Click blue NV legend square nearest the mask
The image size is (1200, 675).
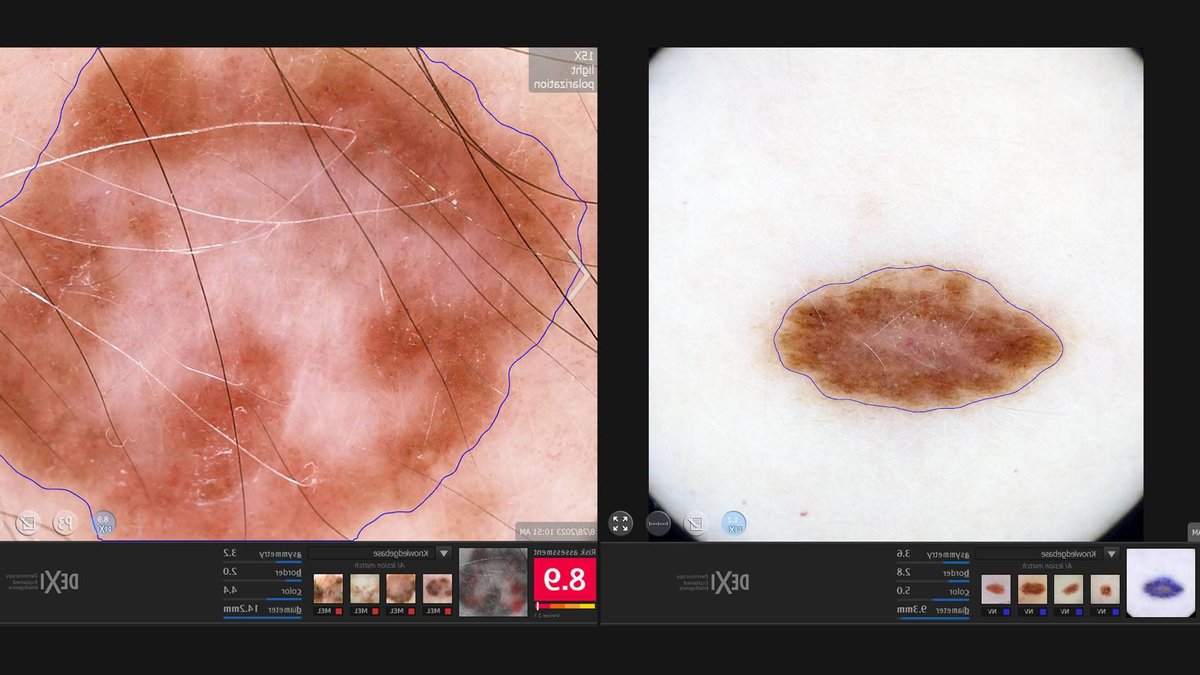(1116, 610)
